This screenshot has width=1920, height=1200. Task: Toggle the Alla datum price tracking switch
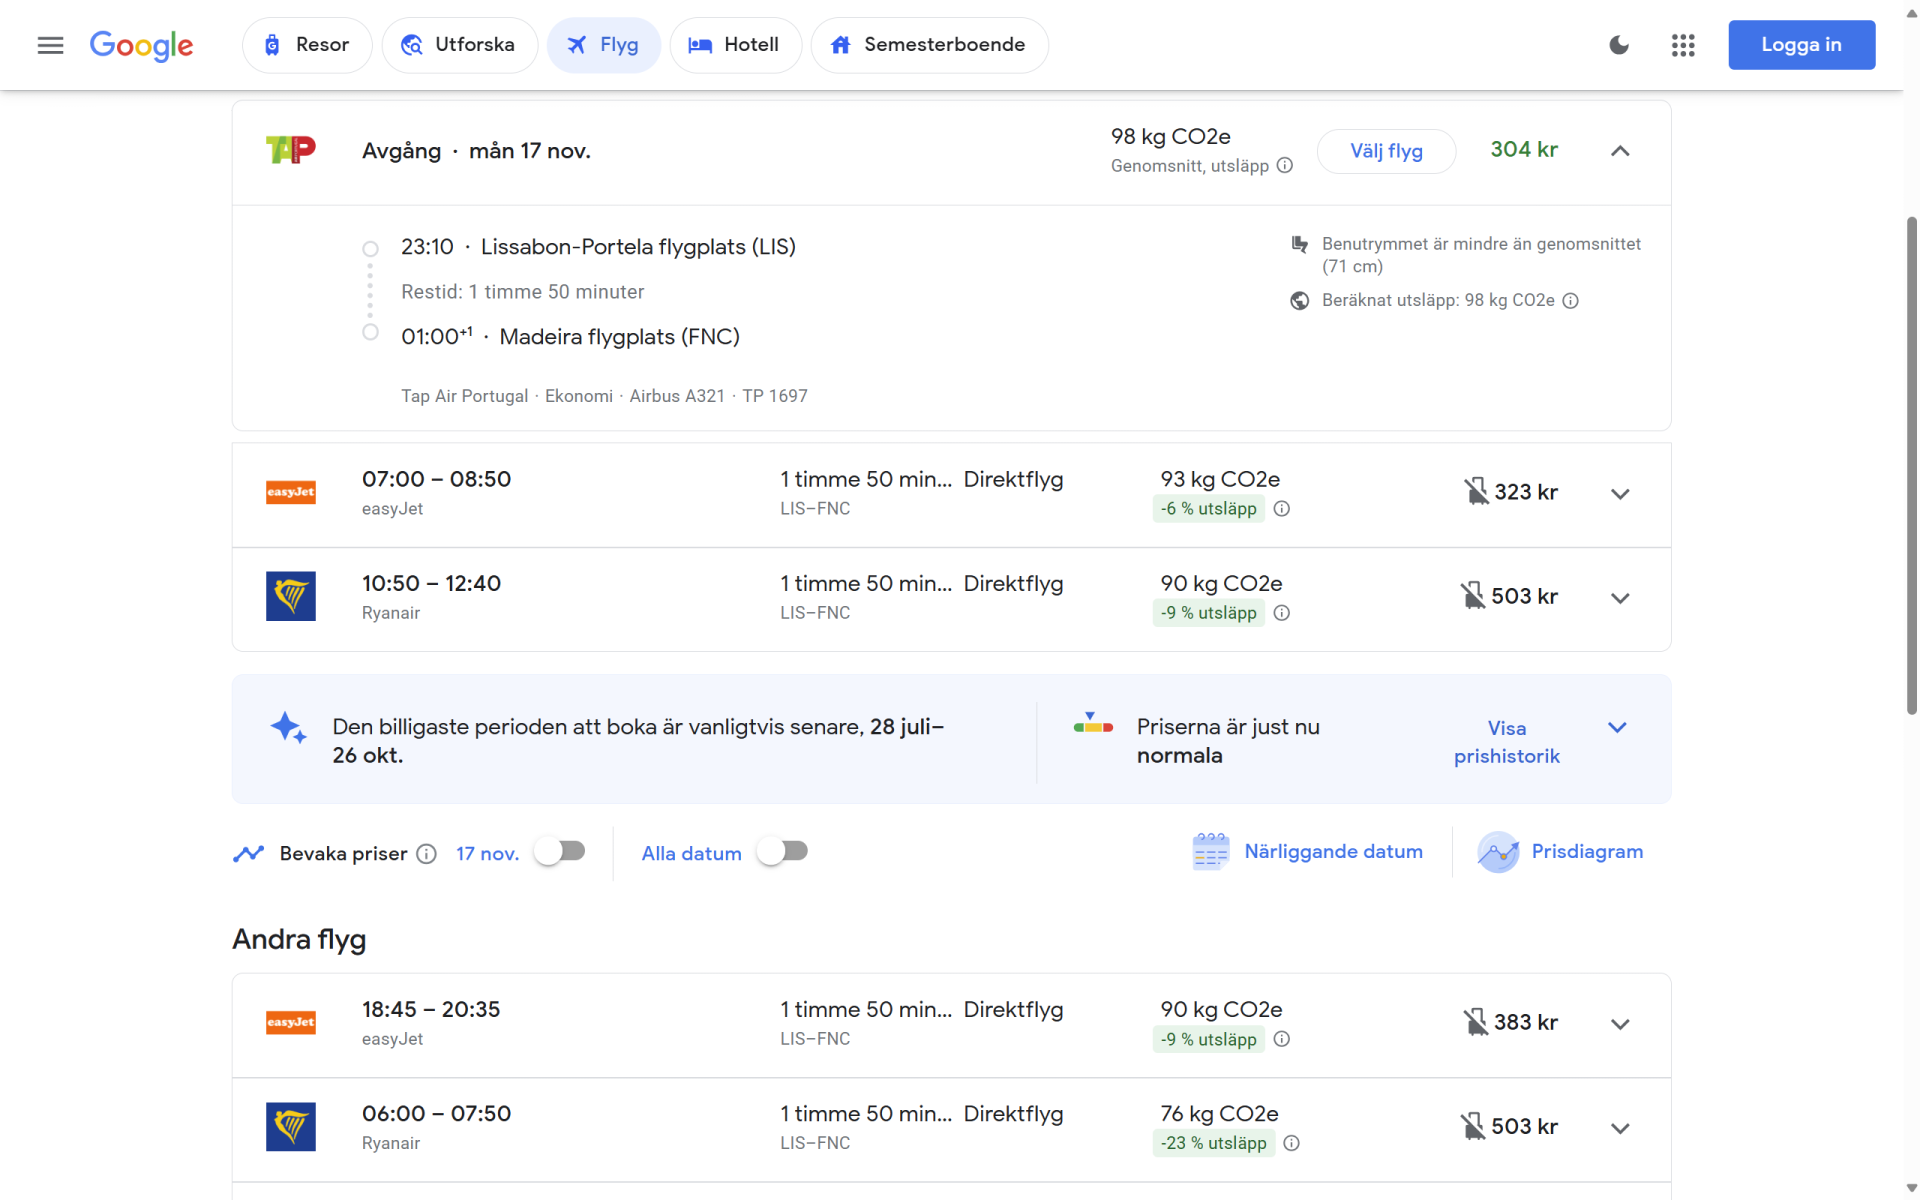(x=783, y=852)
